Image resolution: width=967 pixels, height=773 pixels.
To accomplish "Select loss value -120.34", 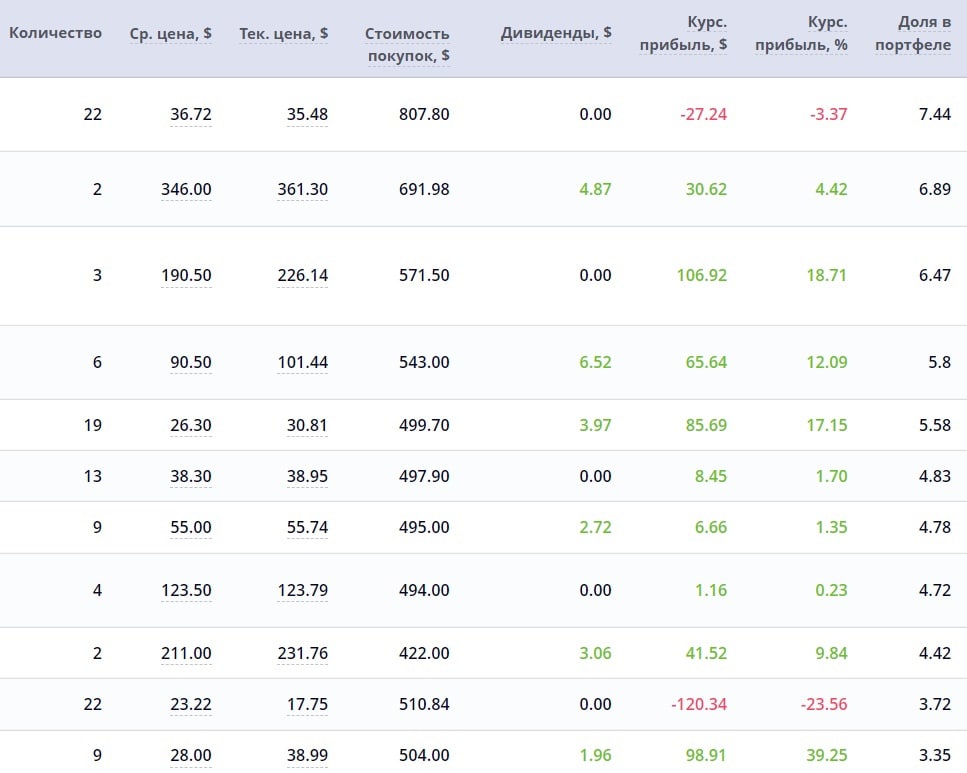I will (699, 705).
